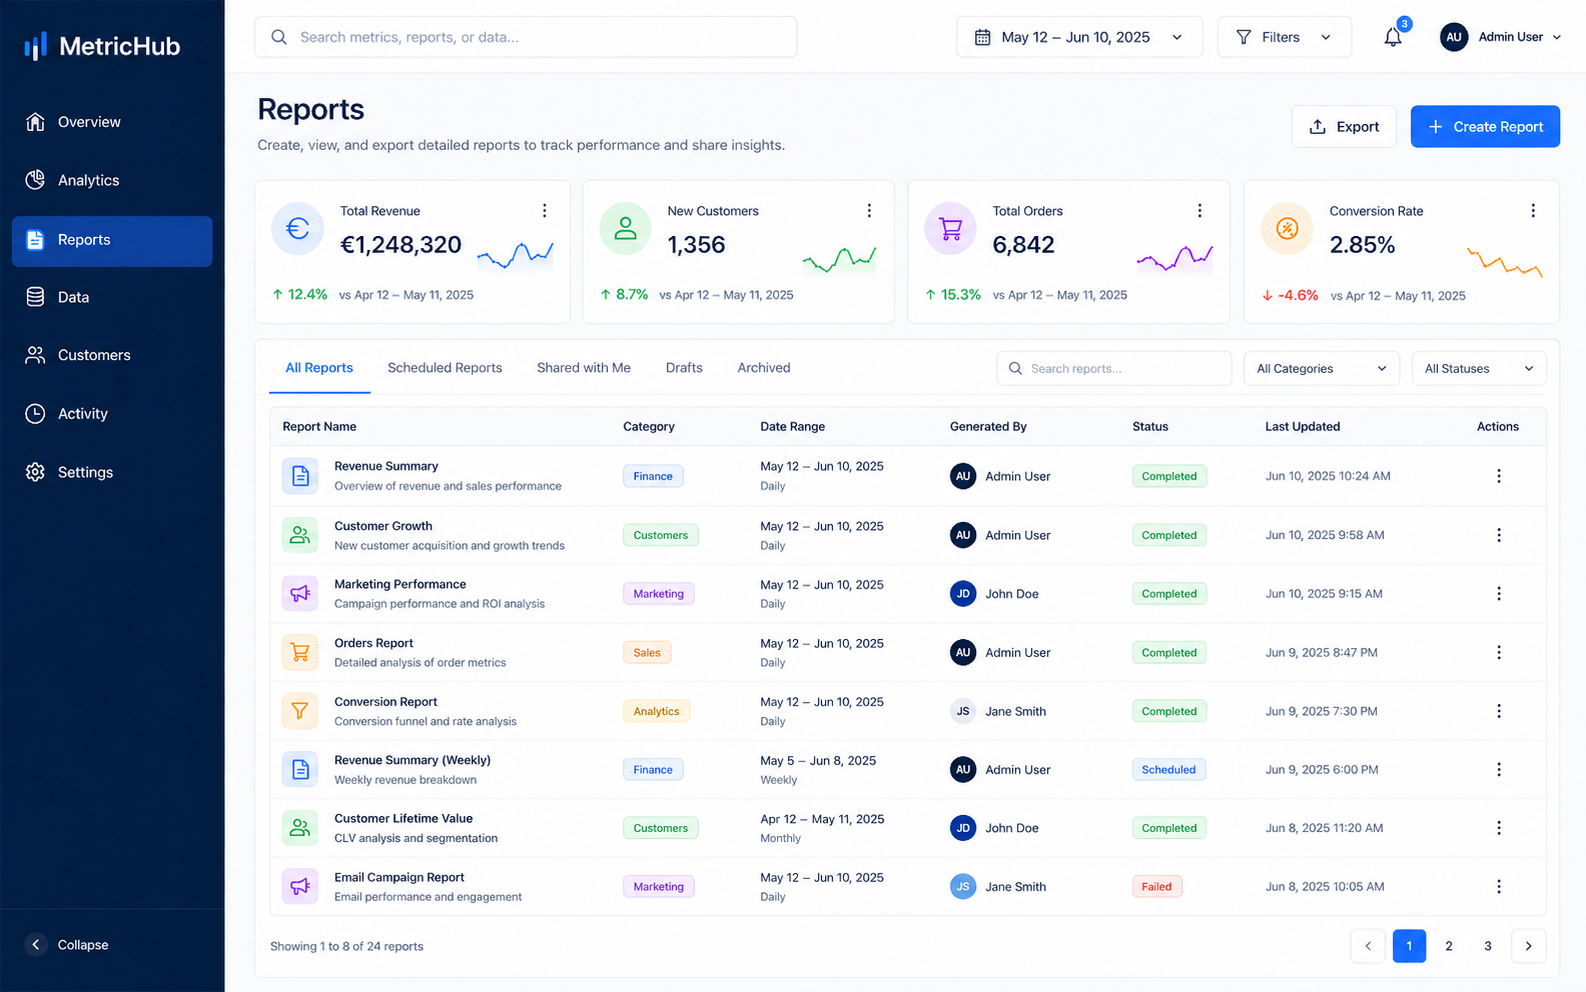Image resolution: width=1586 pixels, height=992 pixels.
Task: Open the Archived tab
Action: pos(764,368)
